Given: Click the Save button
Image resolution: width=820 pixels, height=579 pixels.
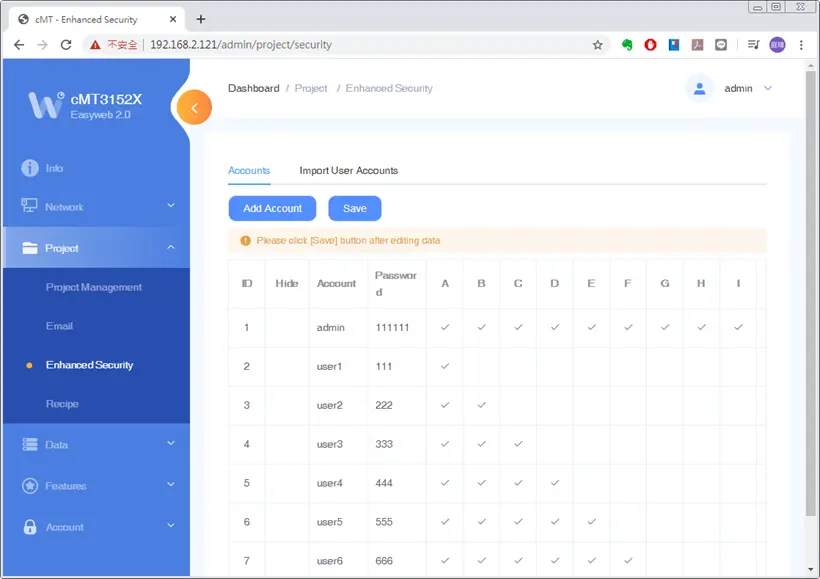Looking at the screenshot, I should click(355, 208).
